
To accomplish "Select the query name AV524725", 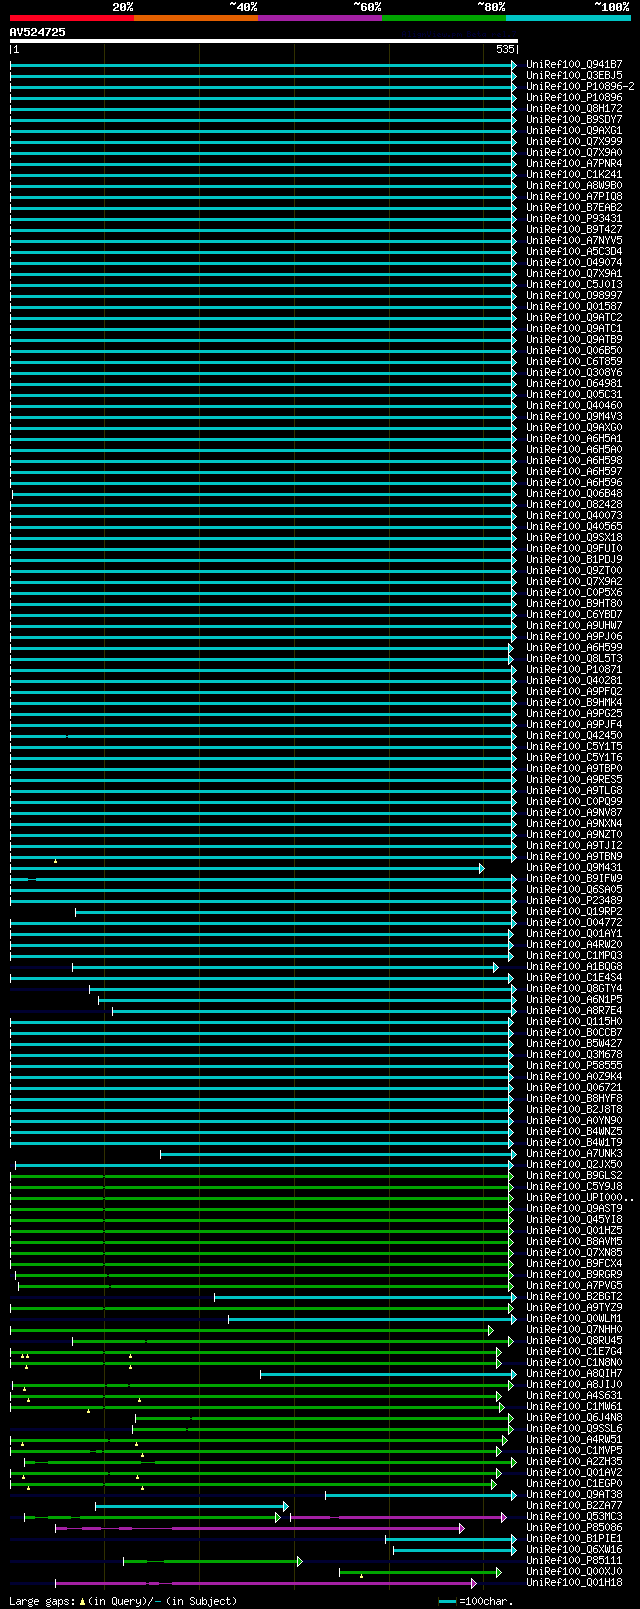I will (38, 32).
